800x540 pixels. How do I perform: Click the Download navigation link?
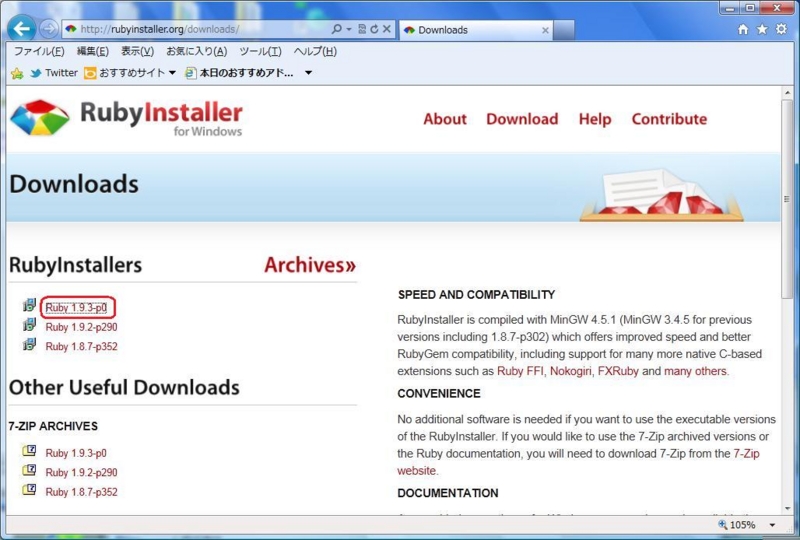[x=522, y=119]
